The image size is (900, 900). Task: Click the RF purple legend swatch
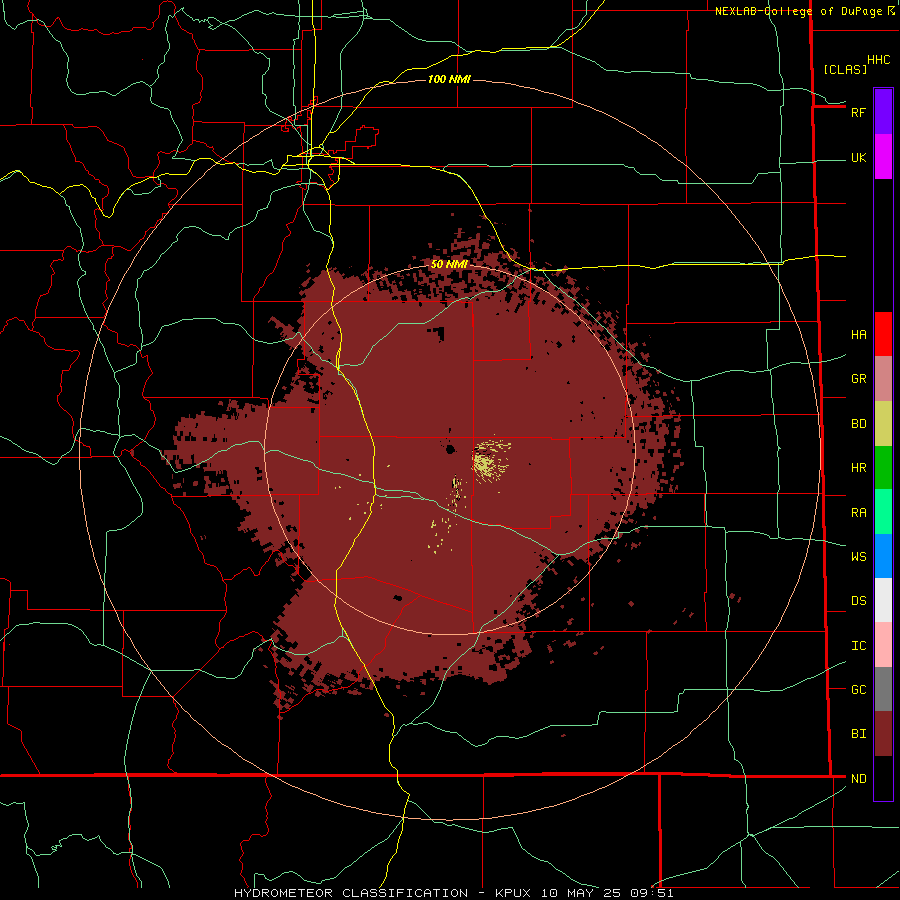883,112
